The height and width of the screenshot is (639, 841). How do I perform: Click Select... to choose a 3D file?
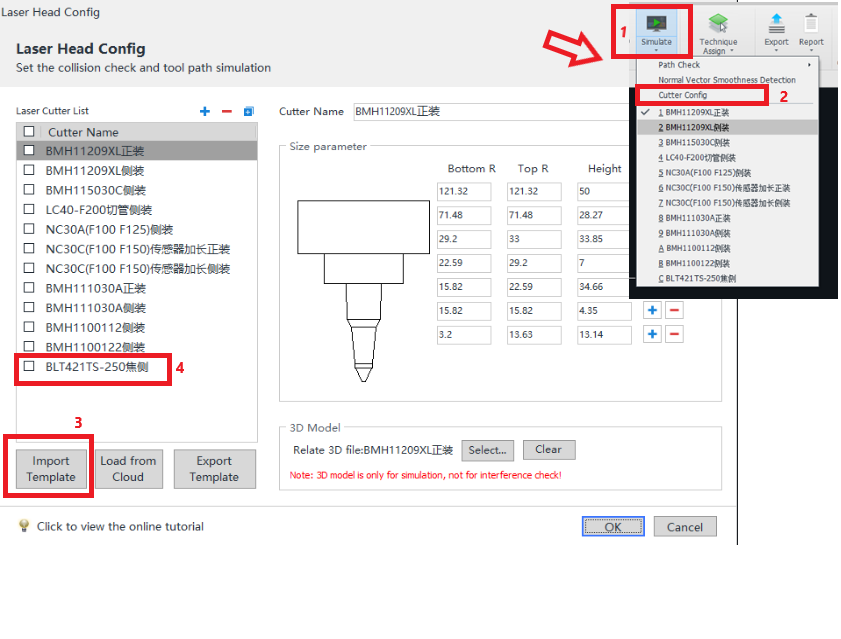(x=487, y=450)
